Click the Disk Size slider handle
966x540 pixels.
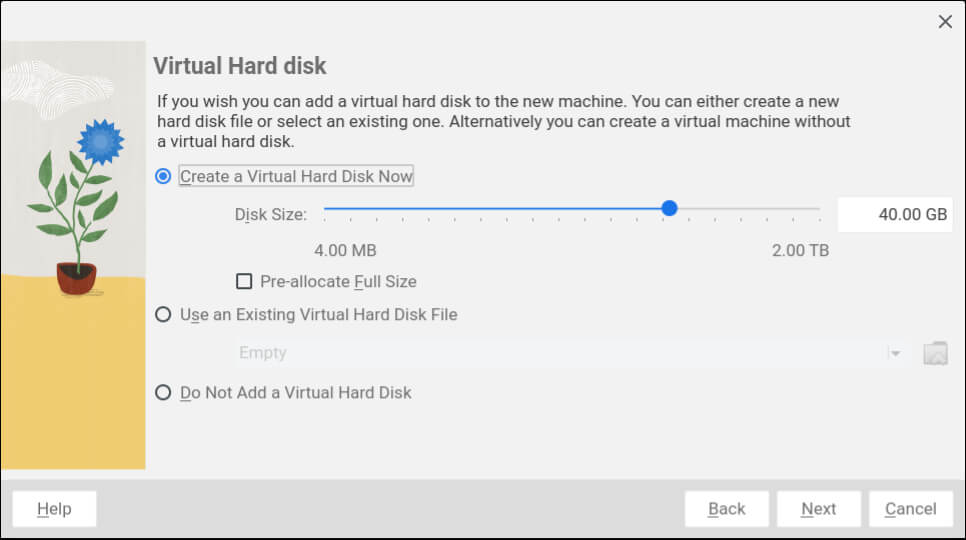[x=670, y=208]
